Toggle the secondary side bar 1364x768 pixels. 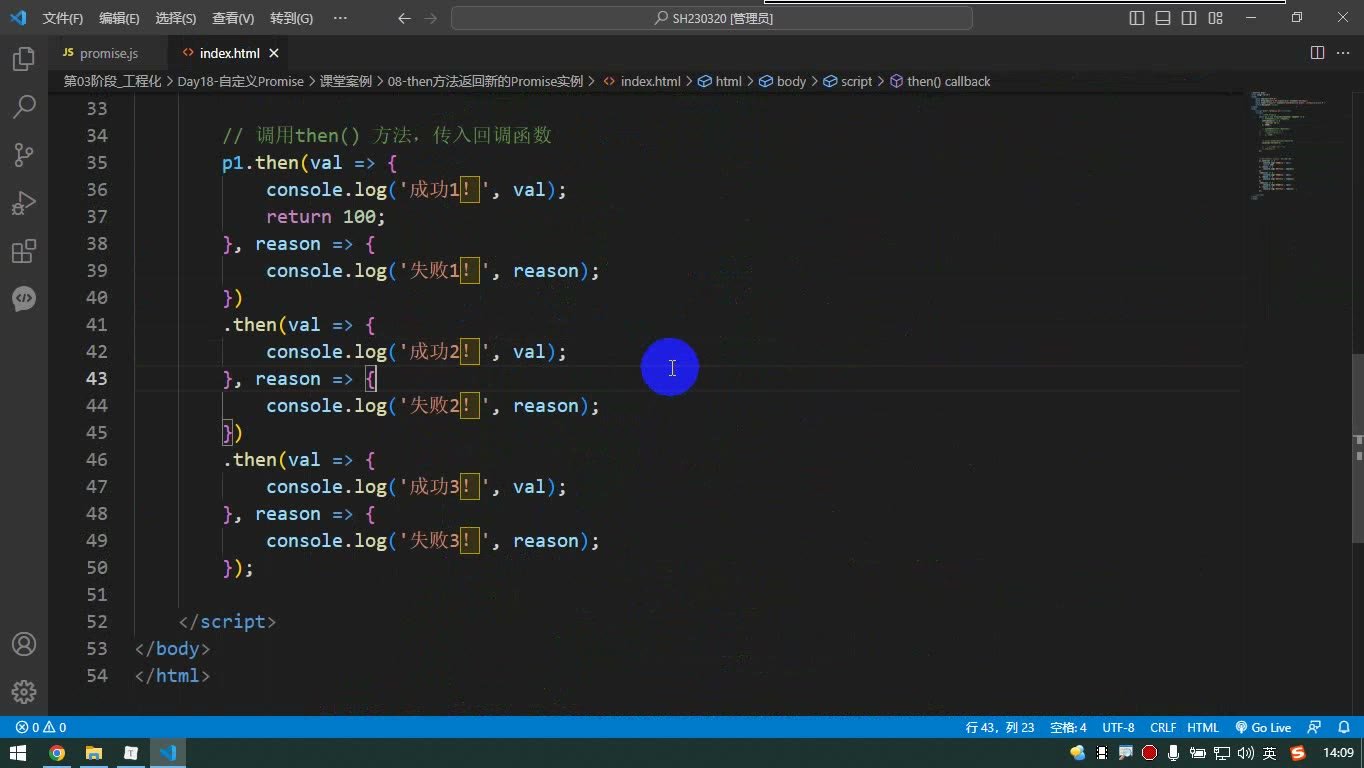1189,18
